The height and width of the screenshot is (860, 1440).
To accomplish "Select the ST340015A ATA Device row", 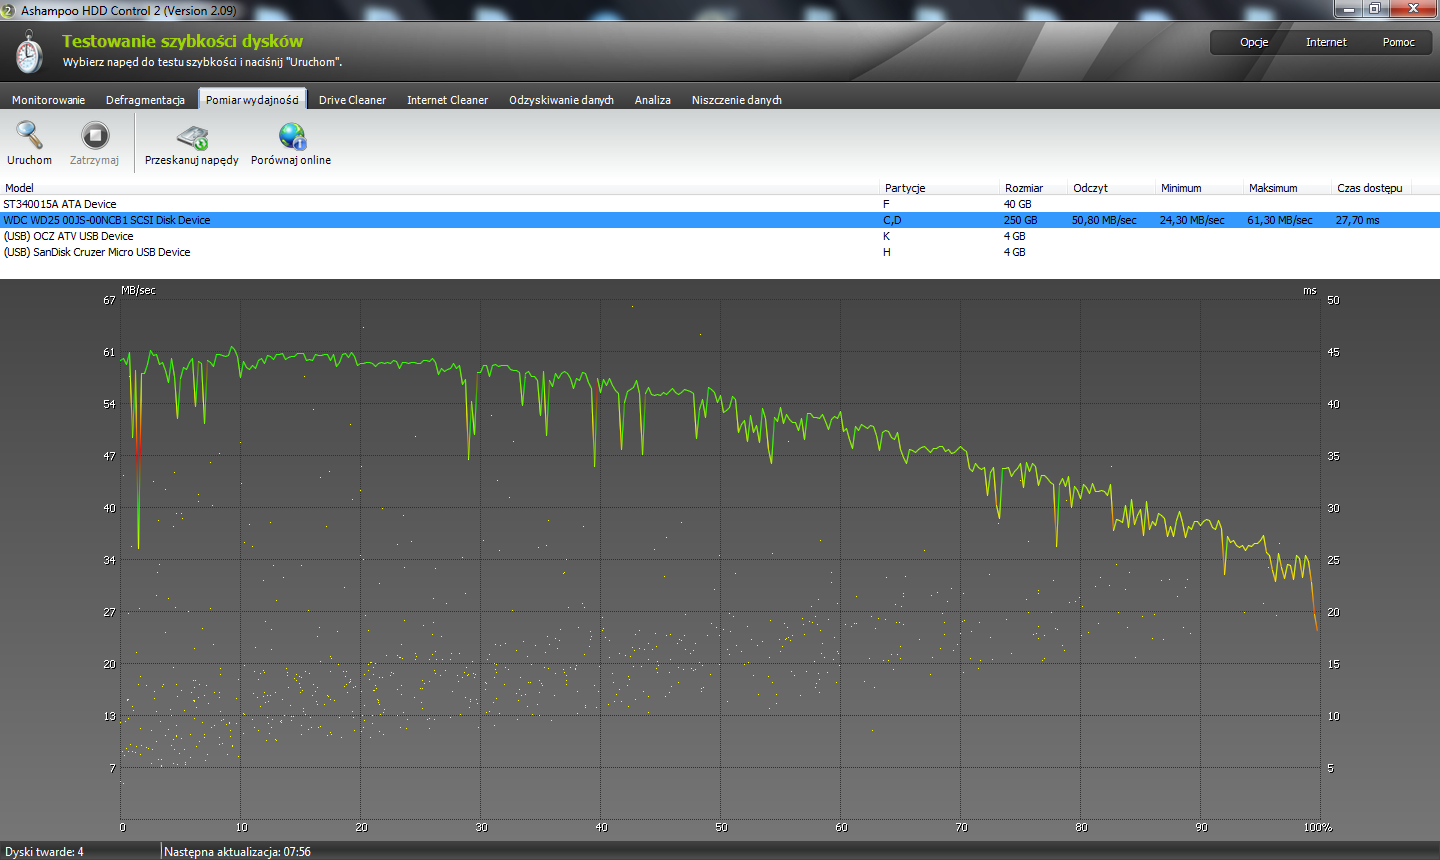I will (x=720, y=204).
